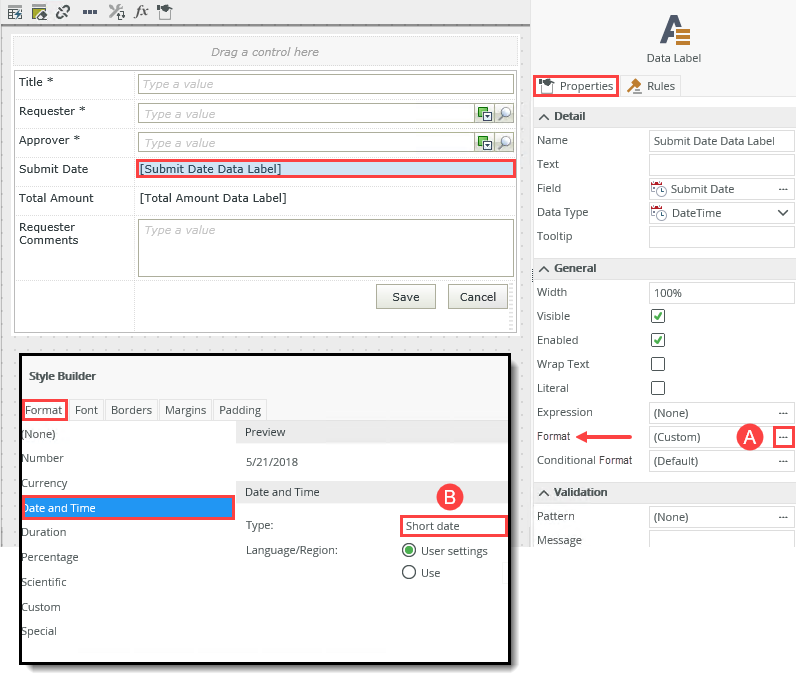Collapse the Validation section

[544, 493]
